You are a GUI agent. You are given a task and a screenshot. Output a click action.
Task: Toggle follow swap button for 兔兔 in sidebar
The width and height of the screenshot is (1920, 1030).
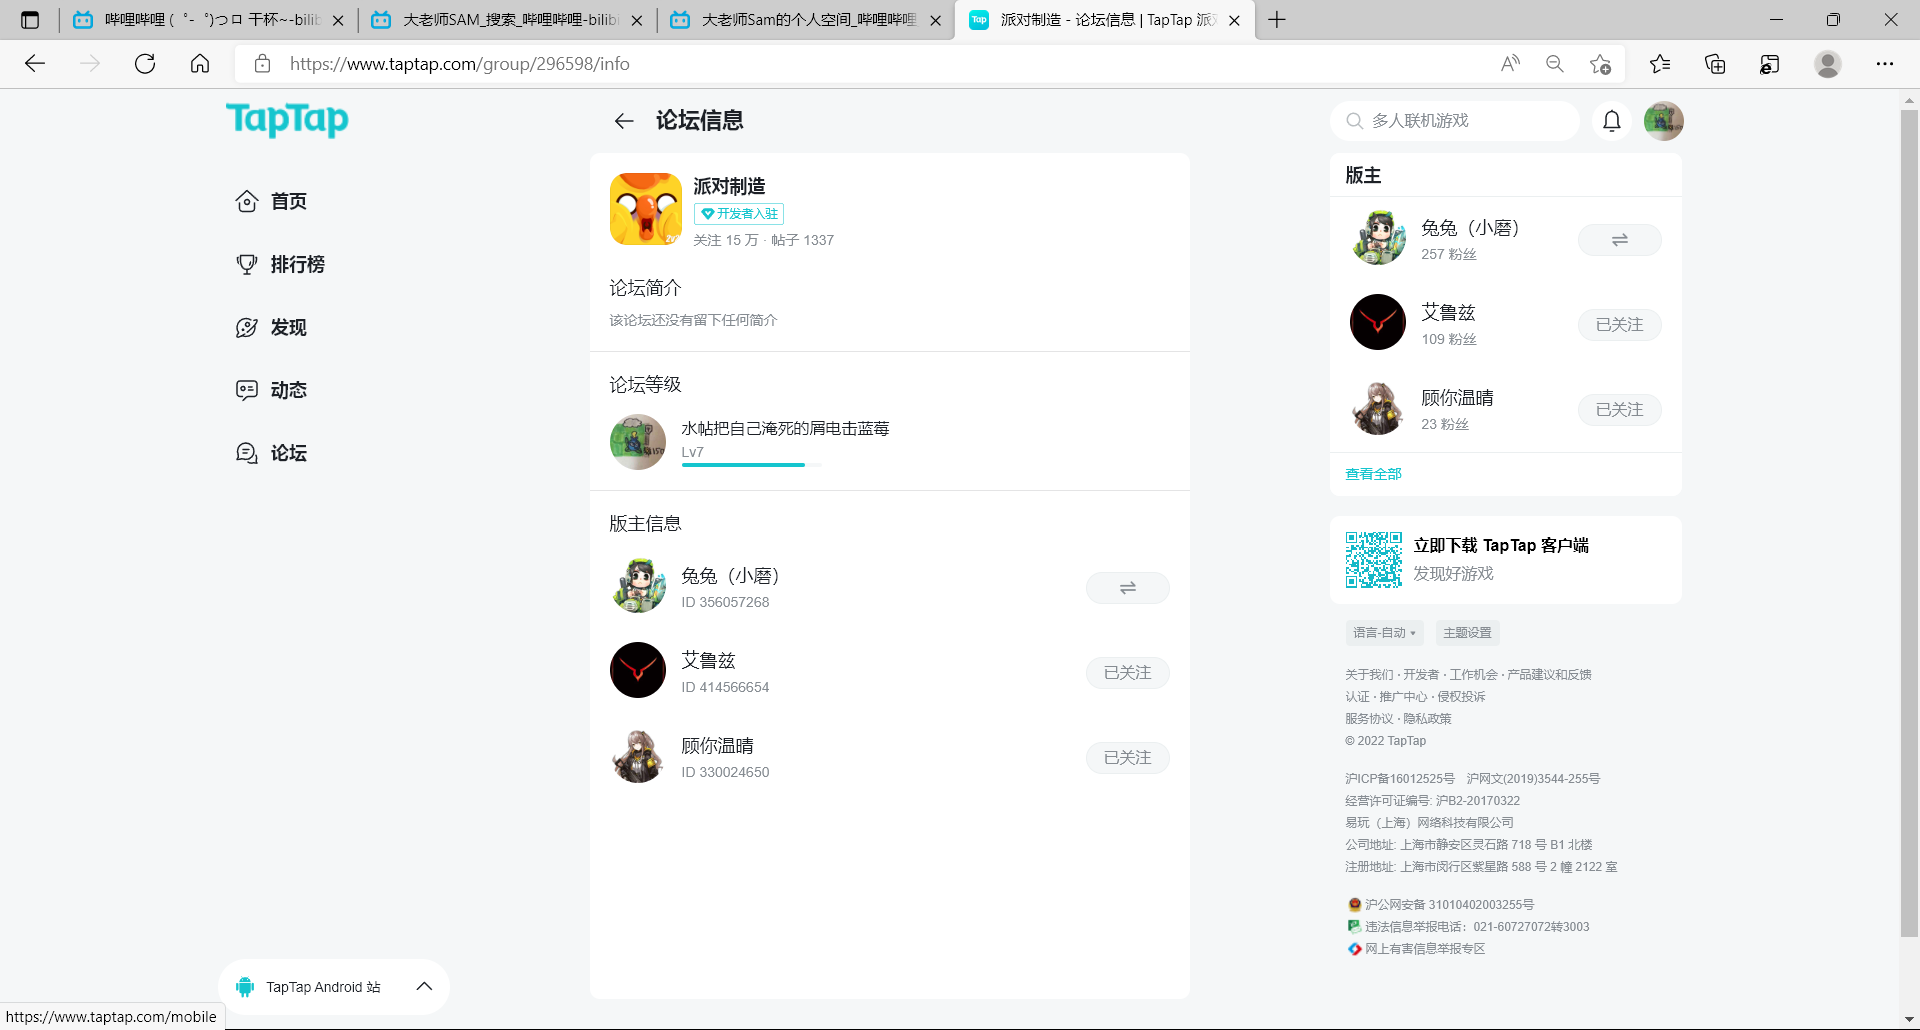1619,240
